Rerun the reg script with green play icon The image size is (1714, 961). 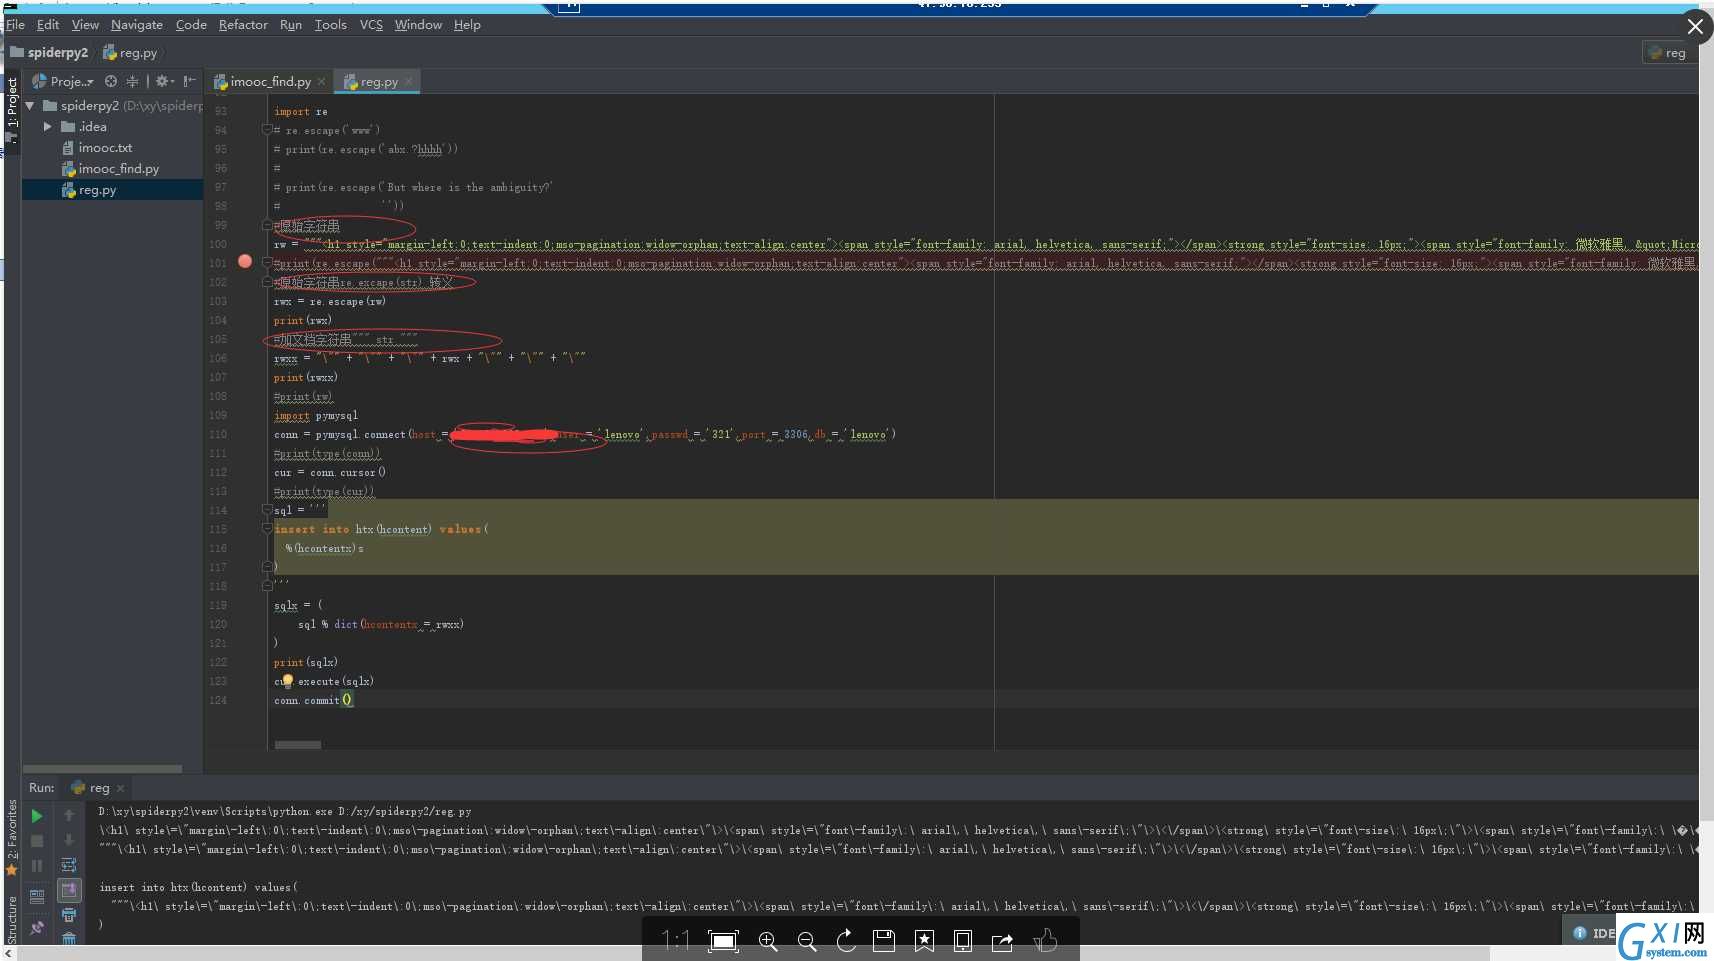pos(37,816)
